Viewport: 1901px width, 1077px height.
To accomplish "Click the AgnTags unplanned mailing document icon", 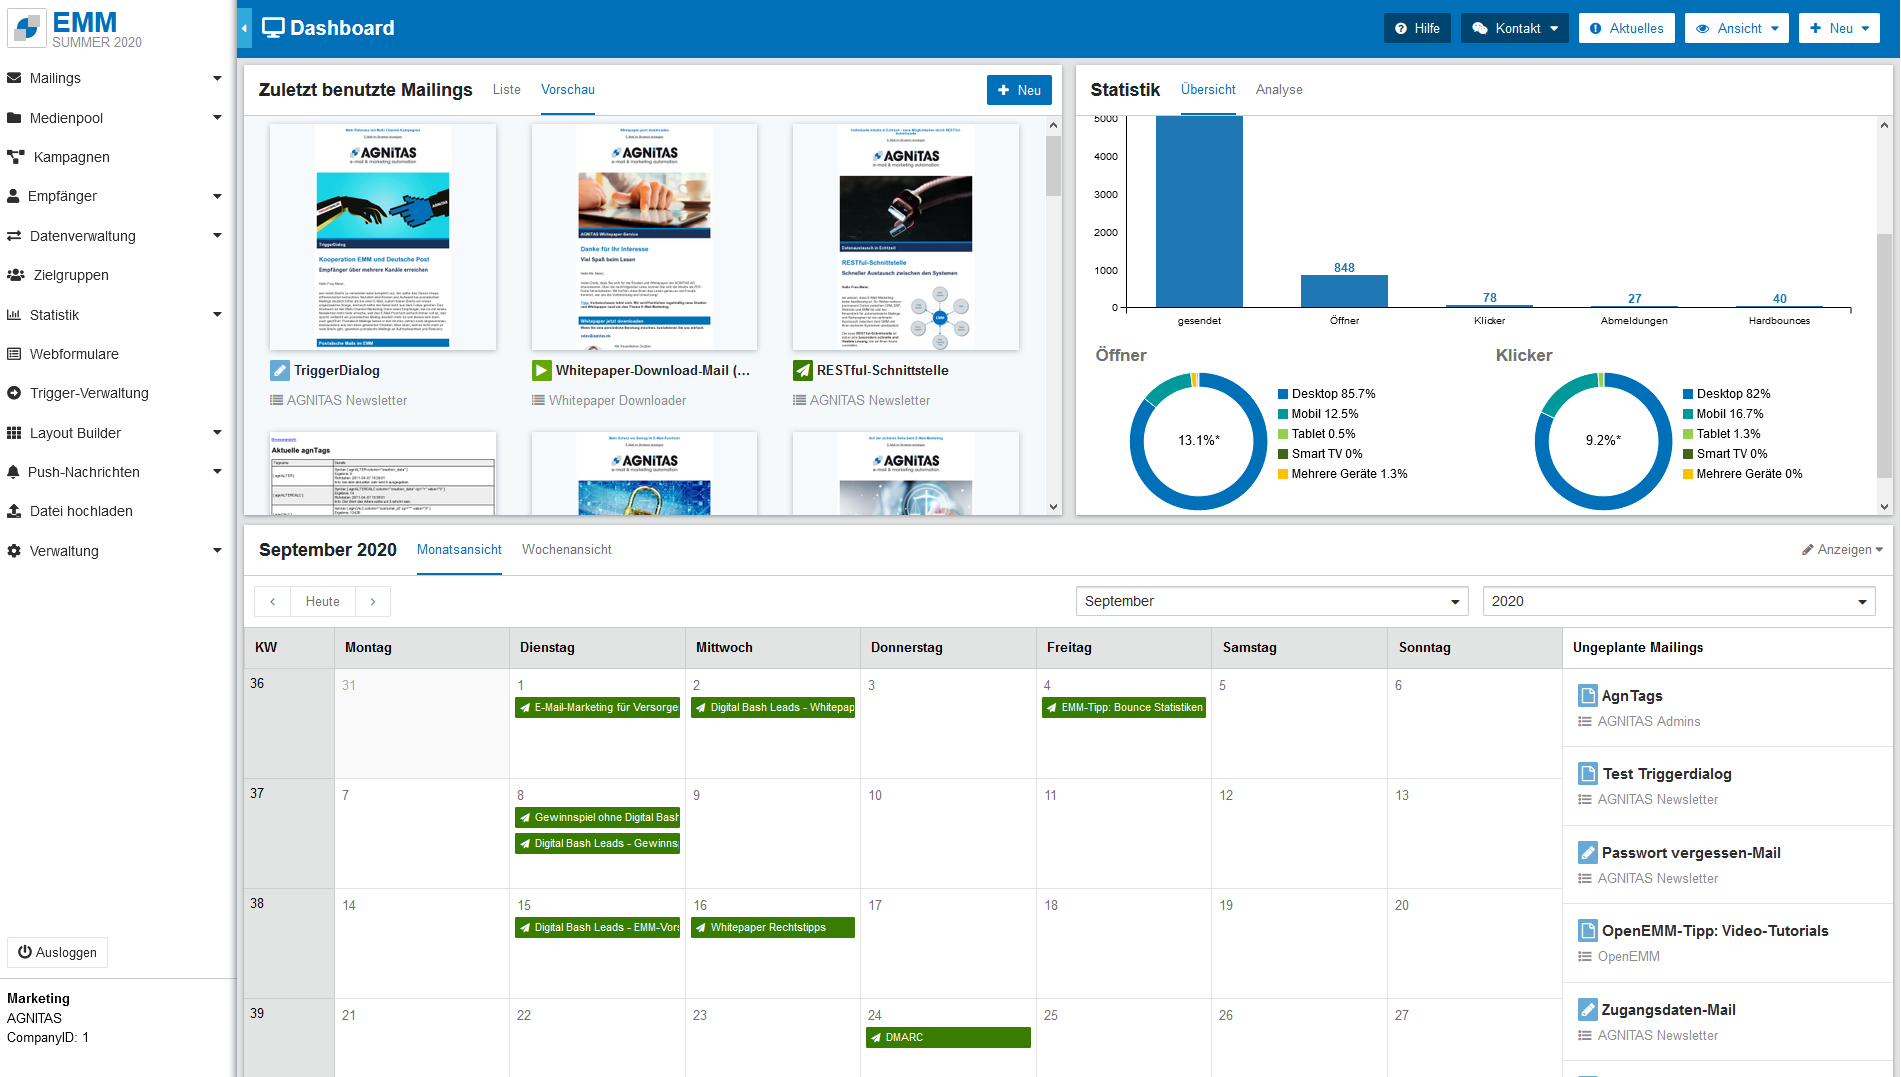I will coord(1587,696).
